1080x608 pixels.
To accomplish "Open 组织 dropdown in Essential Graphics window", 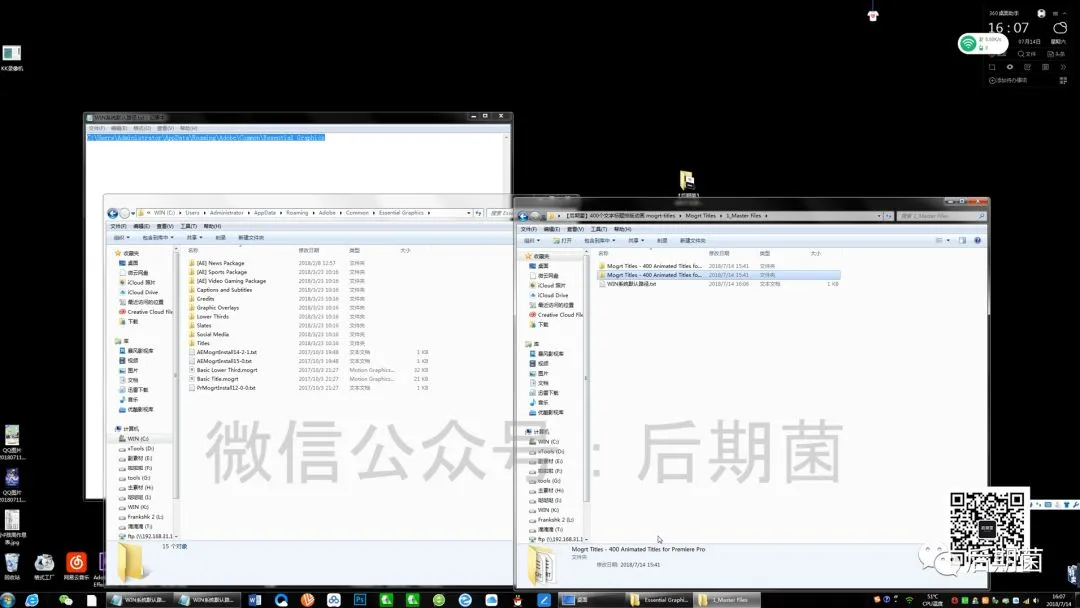I will (x=121, y=238).
